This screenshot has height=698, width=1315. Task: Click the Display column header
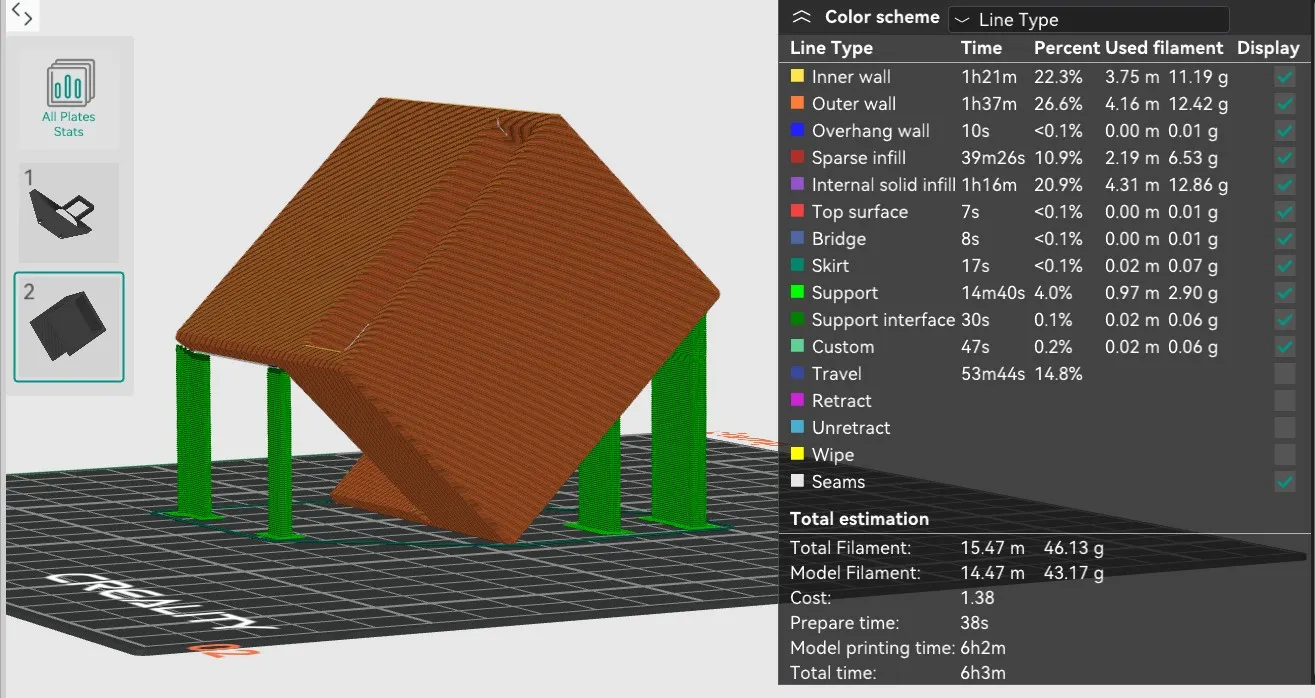click(x=1268, y=48)
